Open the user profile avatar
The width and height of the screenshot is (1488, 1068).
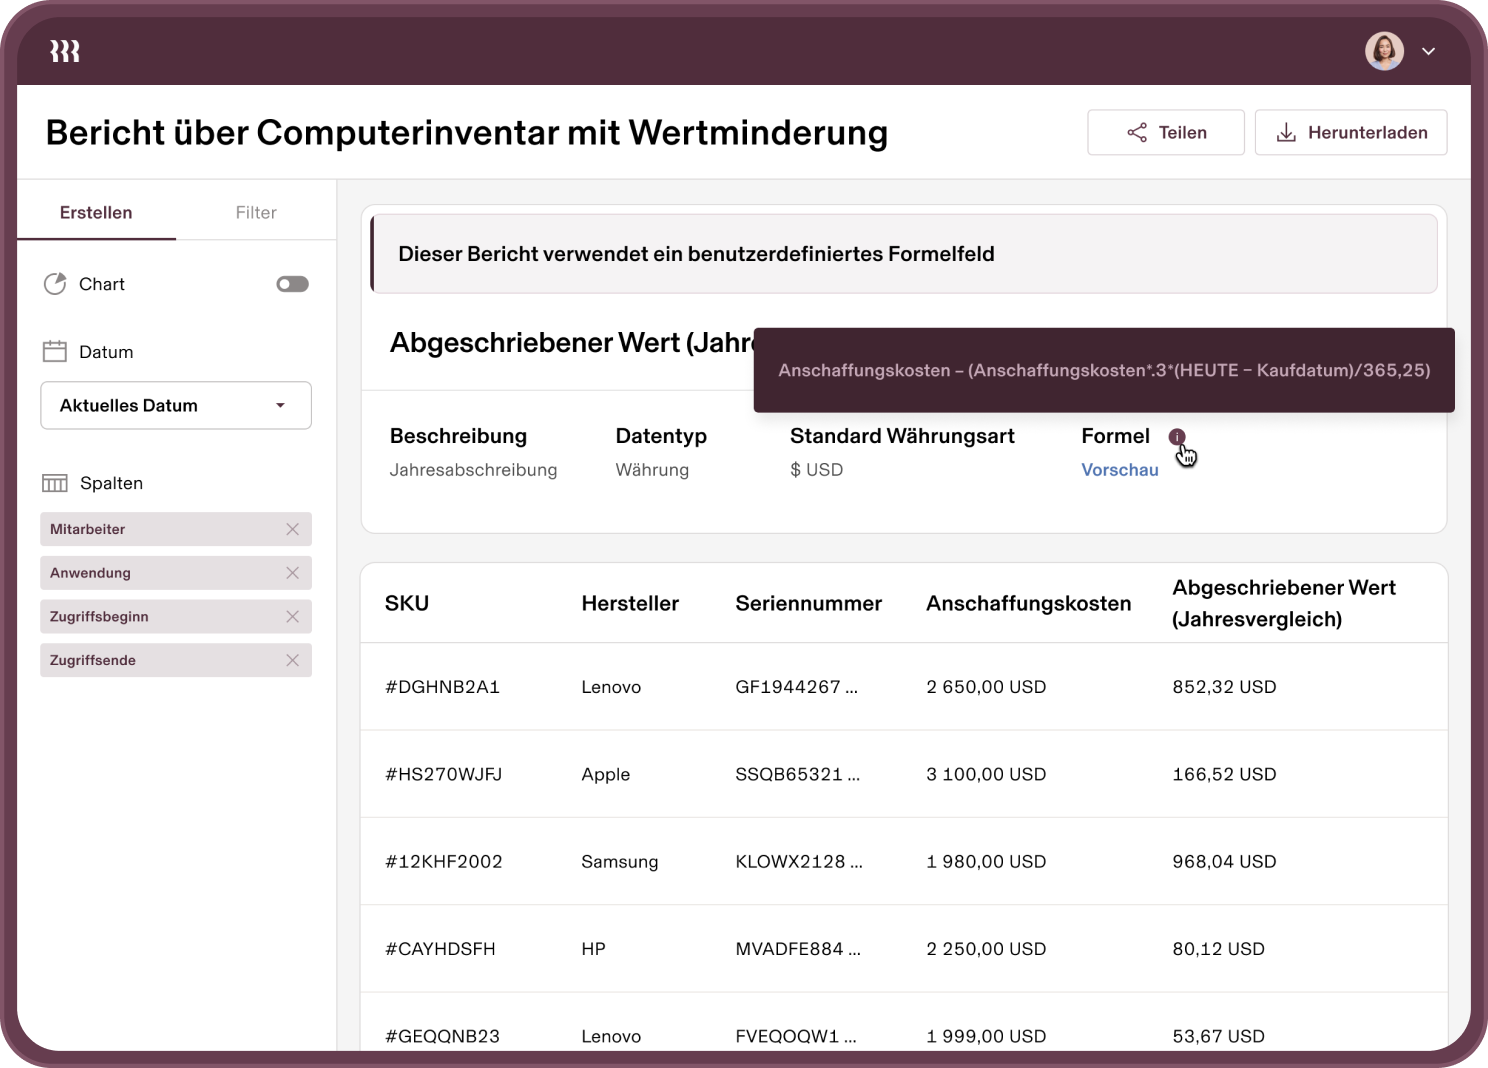pos(1384,52)
